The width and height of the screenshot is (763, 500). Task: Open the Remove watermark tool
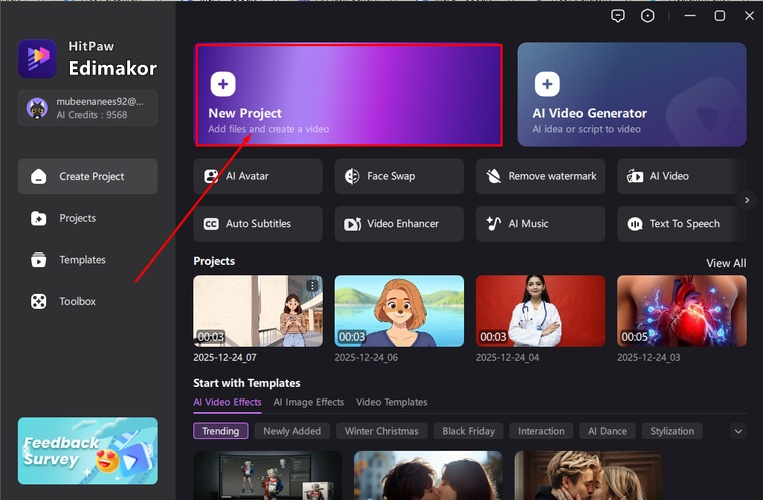click(540, 176)
